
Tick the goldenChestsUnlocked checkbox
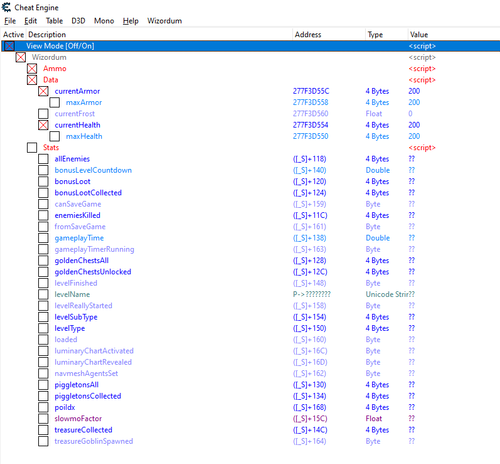[x=43, y=272]
